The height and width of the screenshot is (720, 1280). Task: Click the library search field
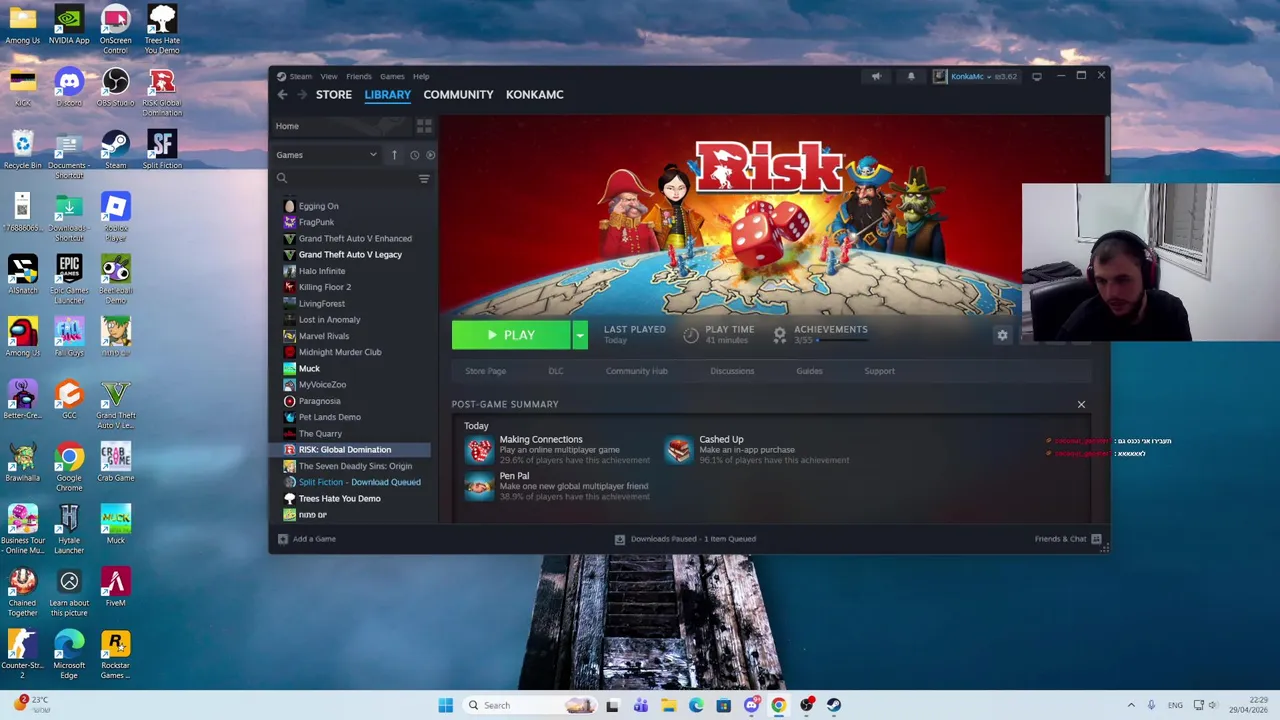pyautogui.click(x=344, y=179)
